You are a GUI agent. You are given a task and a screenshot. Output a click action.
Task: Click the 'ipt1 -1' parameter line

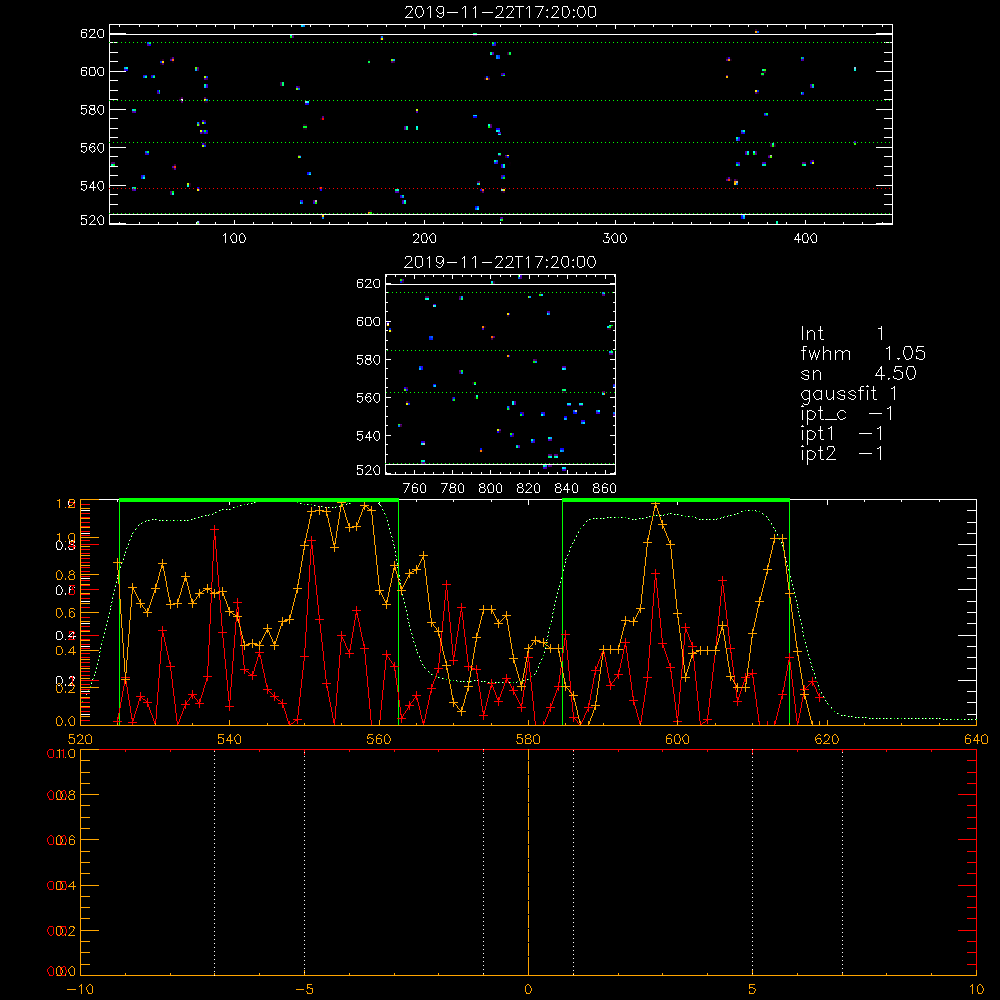pos(842,434)
